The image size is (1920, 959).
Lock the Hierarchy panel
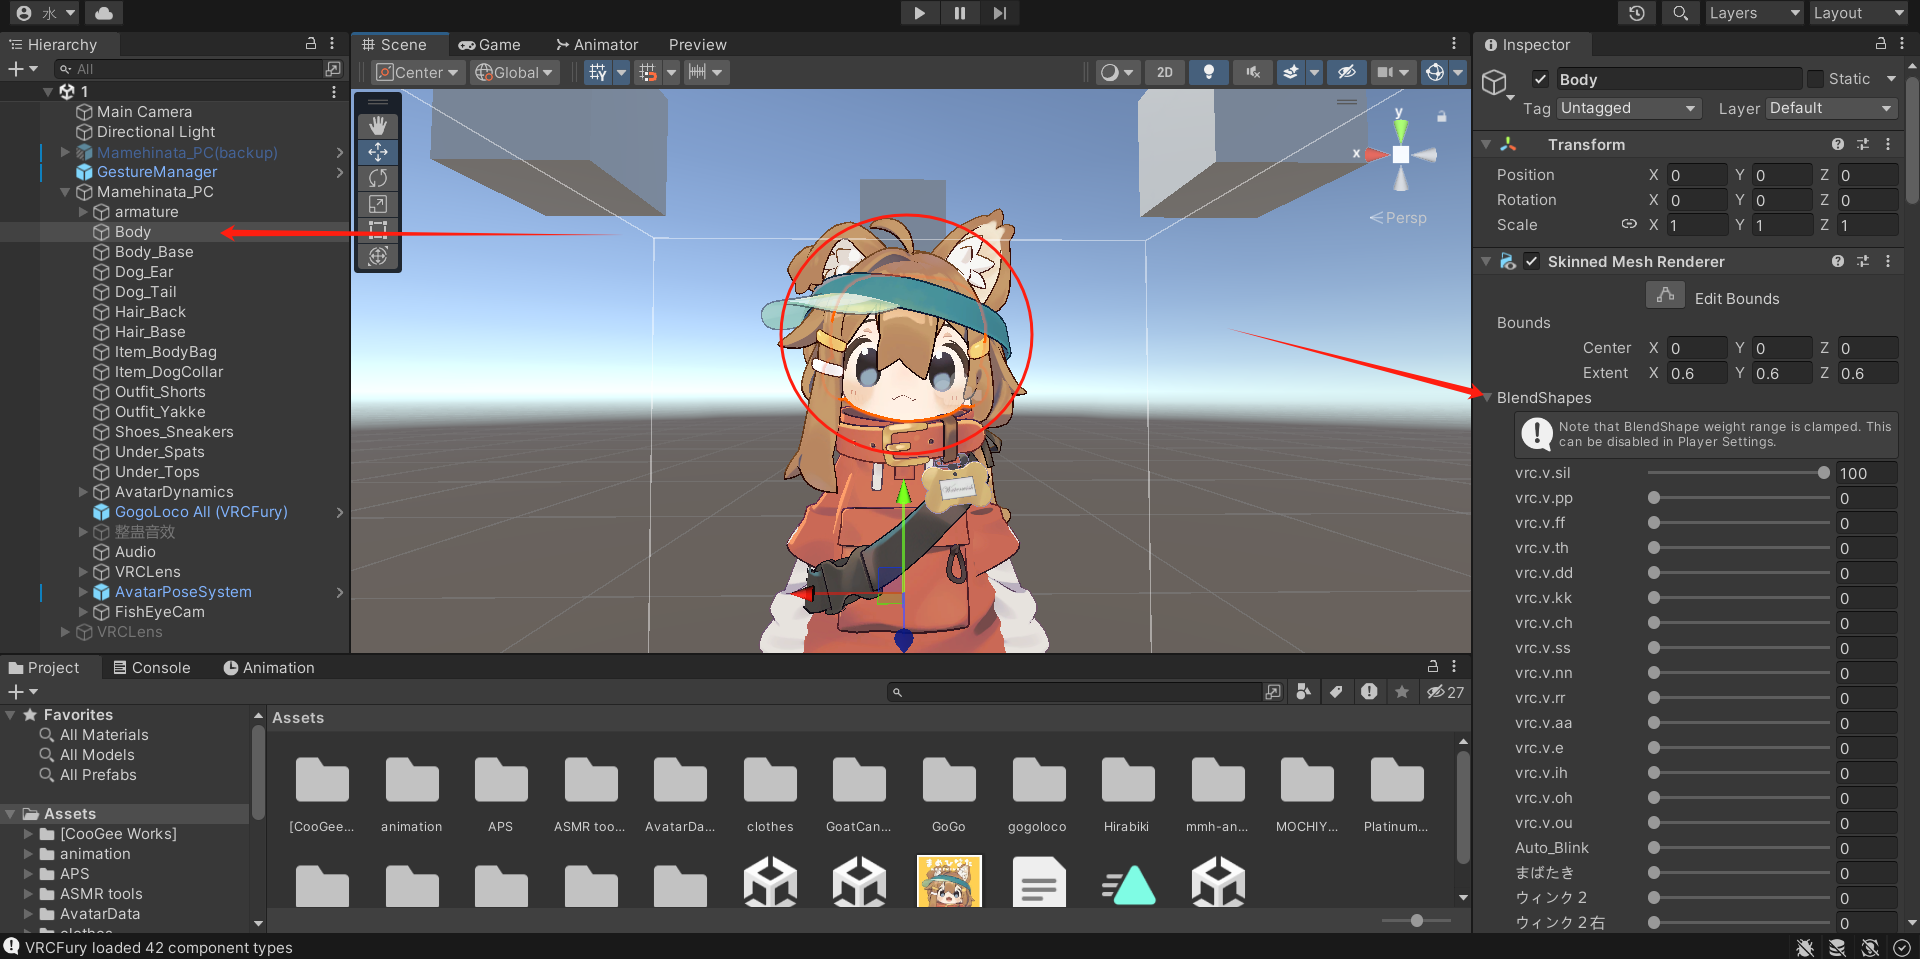click(311, 44)
